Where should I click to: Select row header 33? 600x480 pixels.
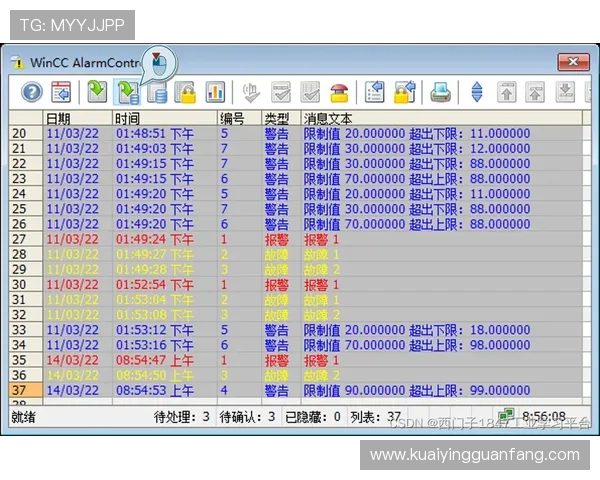[26, 330]
